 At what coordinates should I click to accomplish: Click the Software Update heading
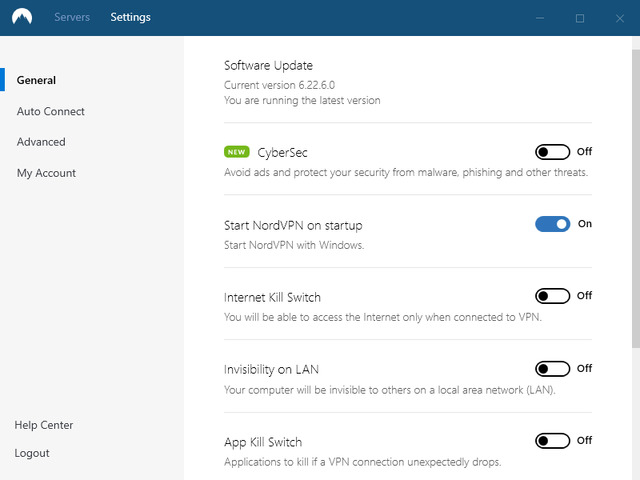(268, 65)
